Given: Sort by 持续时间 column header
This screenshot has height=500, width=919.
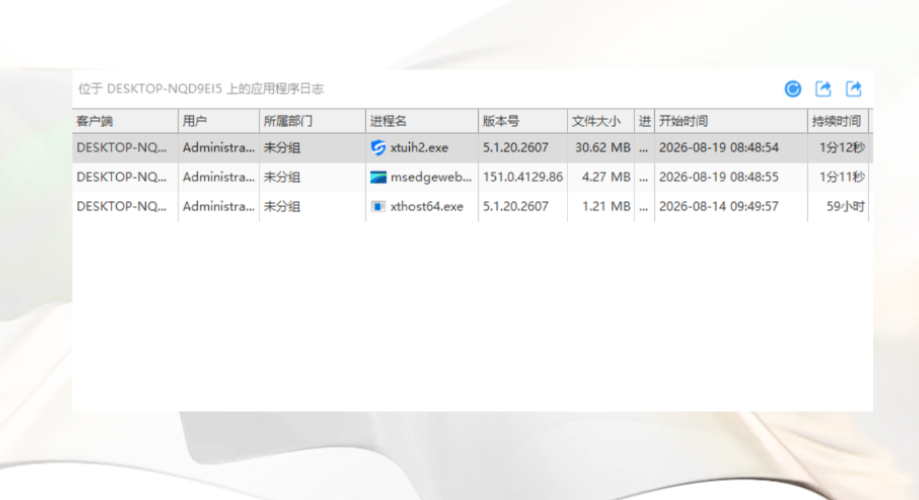Looking at the screenshot, I should click(x=838, y=121).
